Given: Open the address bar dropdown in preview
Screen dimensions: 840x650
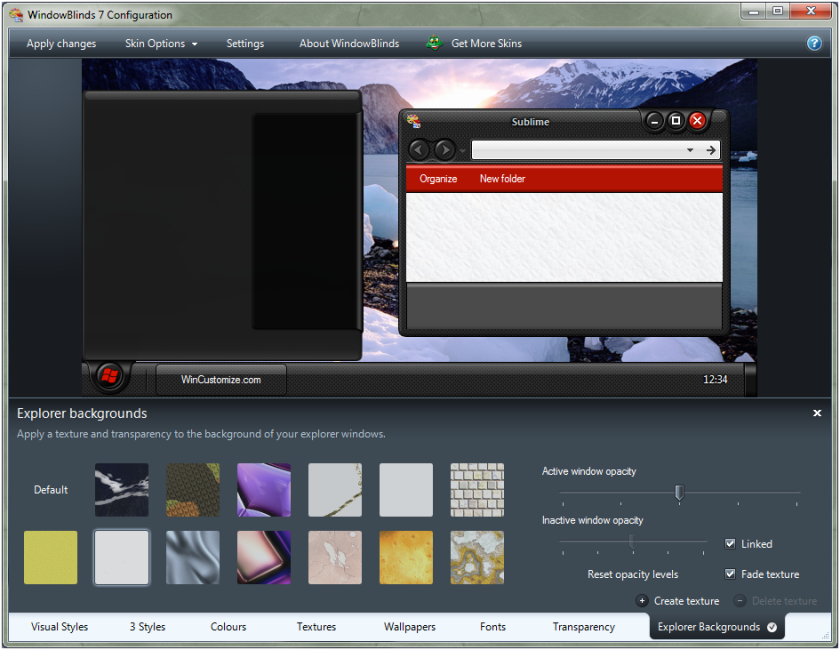Looking at the screenshot, I should coord(690,150).
